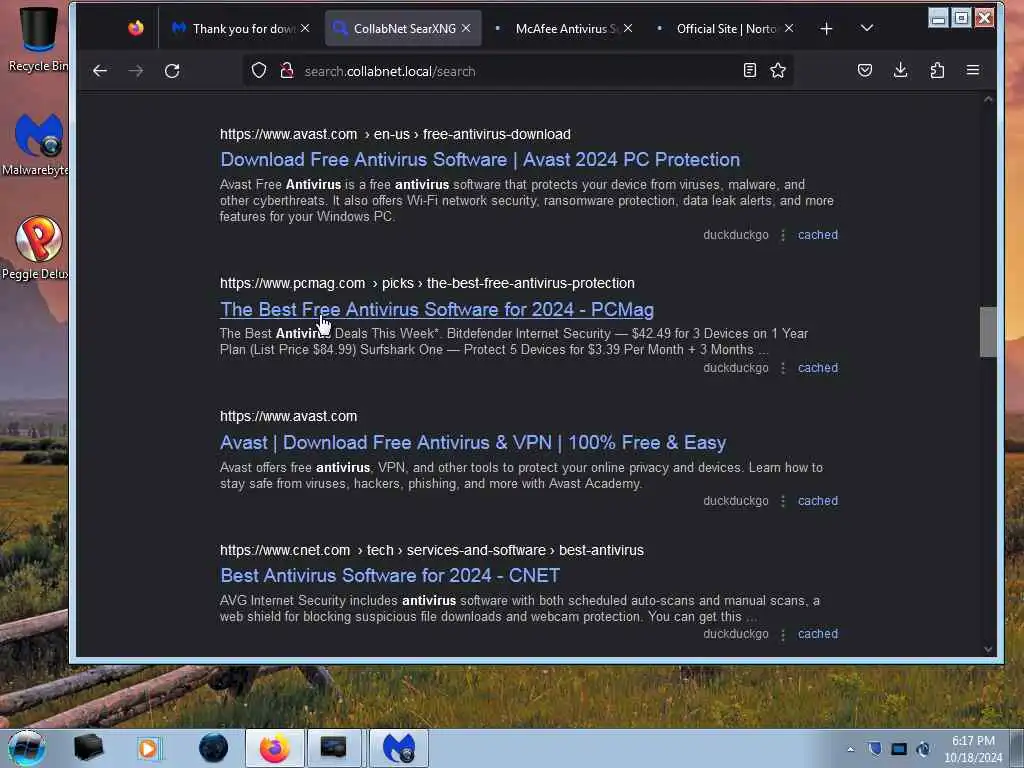Click the Malwarebytes taskbar button
Image resolution: width=1024 pixels, height=768 pixels.
click(399, 748)
